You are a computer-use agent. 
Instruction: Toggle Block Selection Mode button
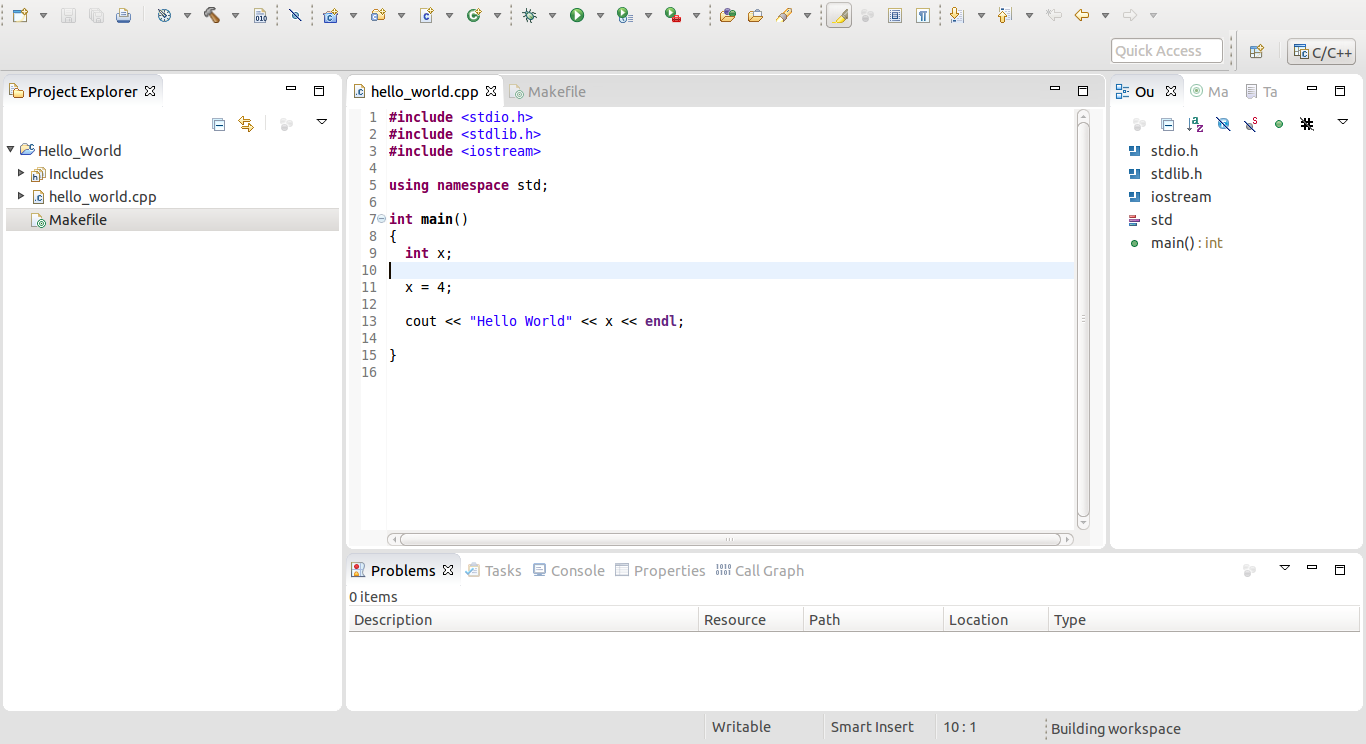click(895, 15)
